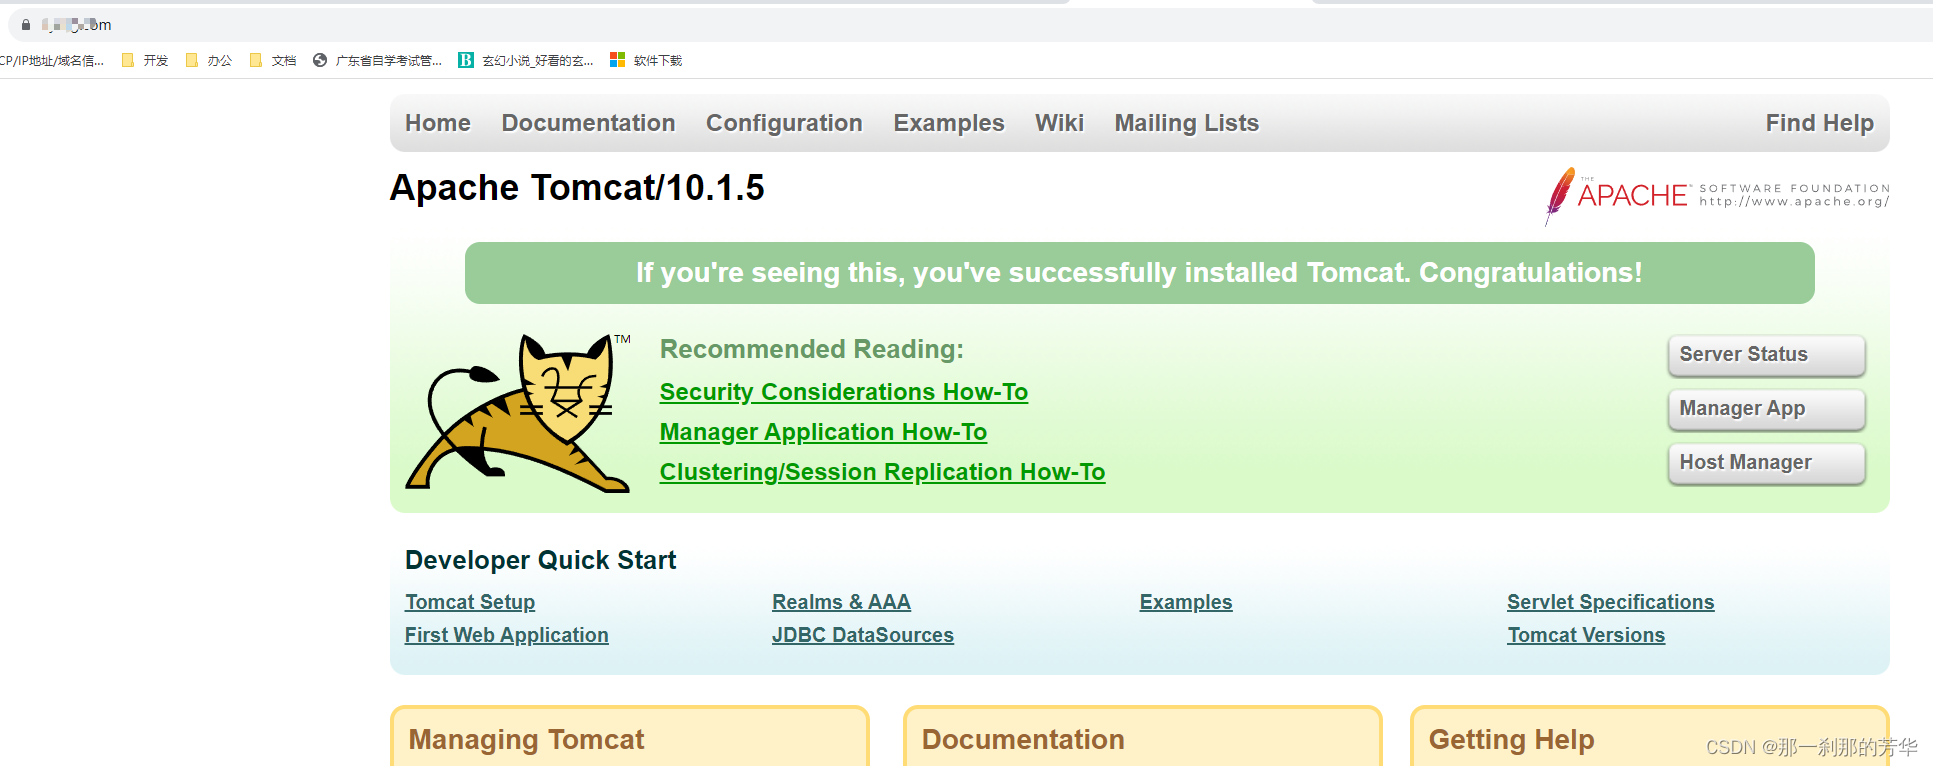Open Security Considerations How-To link

[x=844, y=392]
